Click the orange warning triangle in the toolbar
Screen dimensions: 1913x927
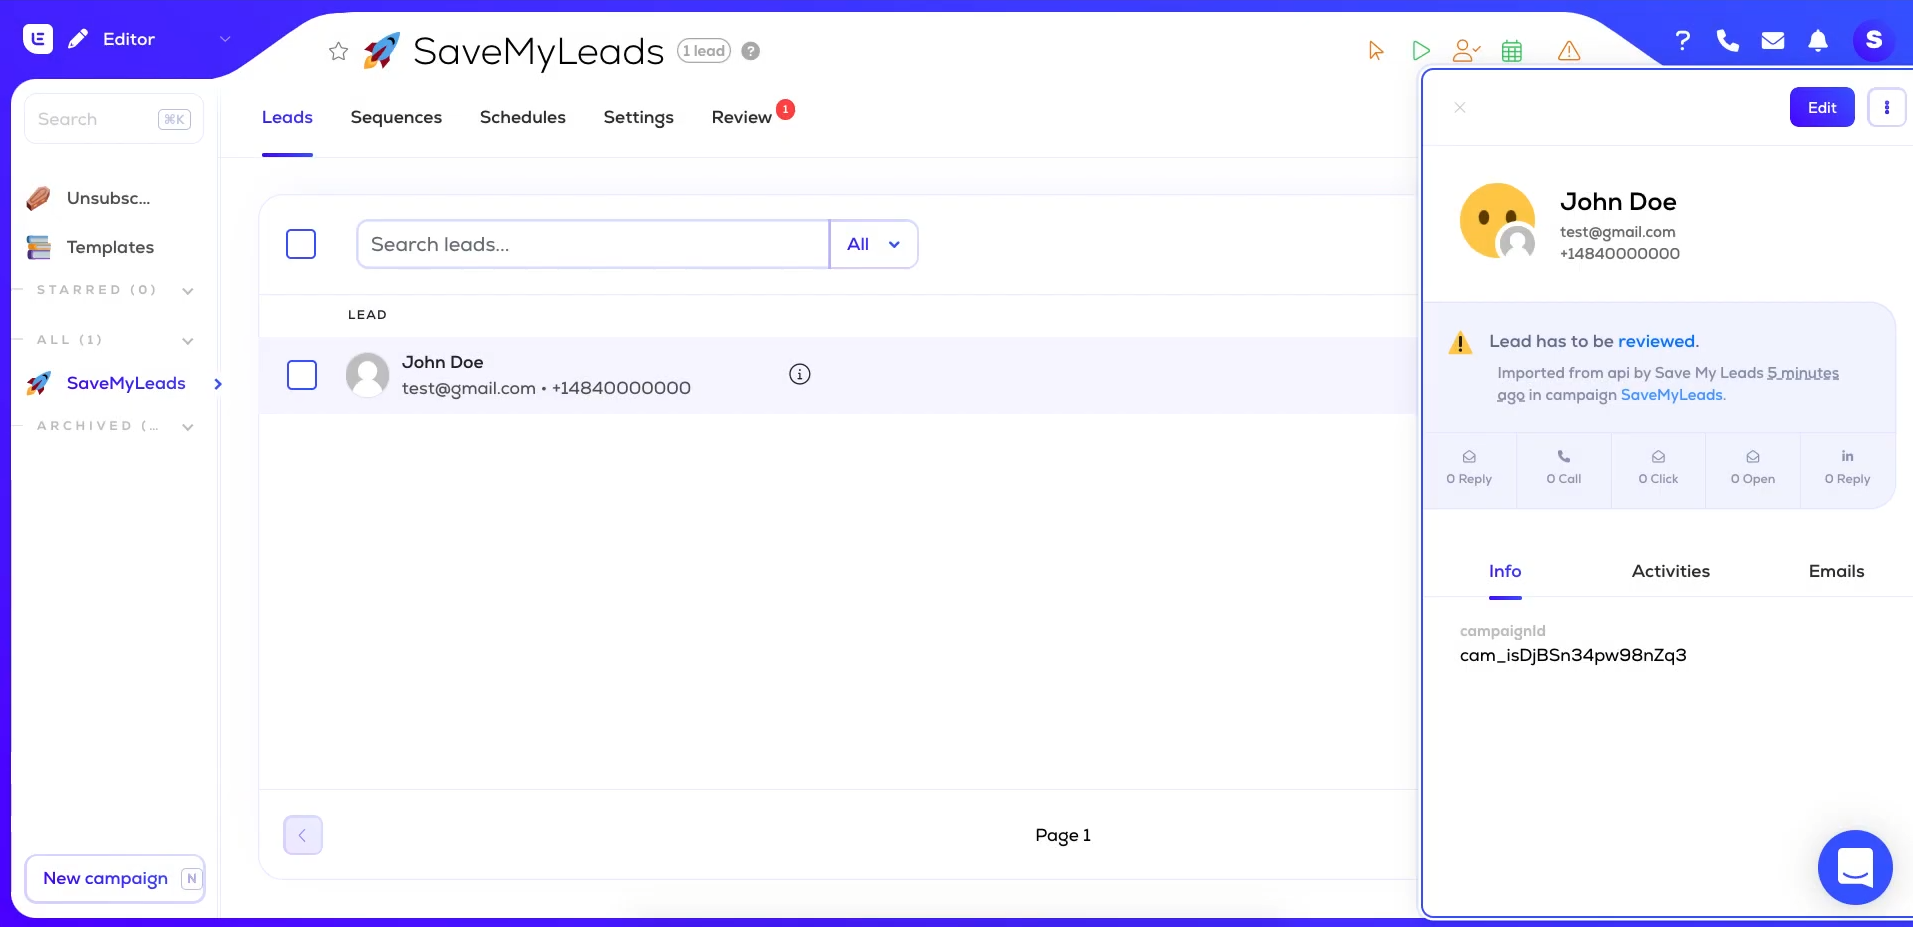tap(1569, 51)
